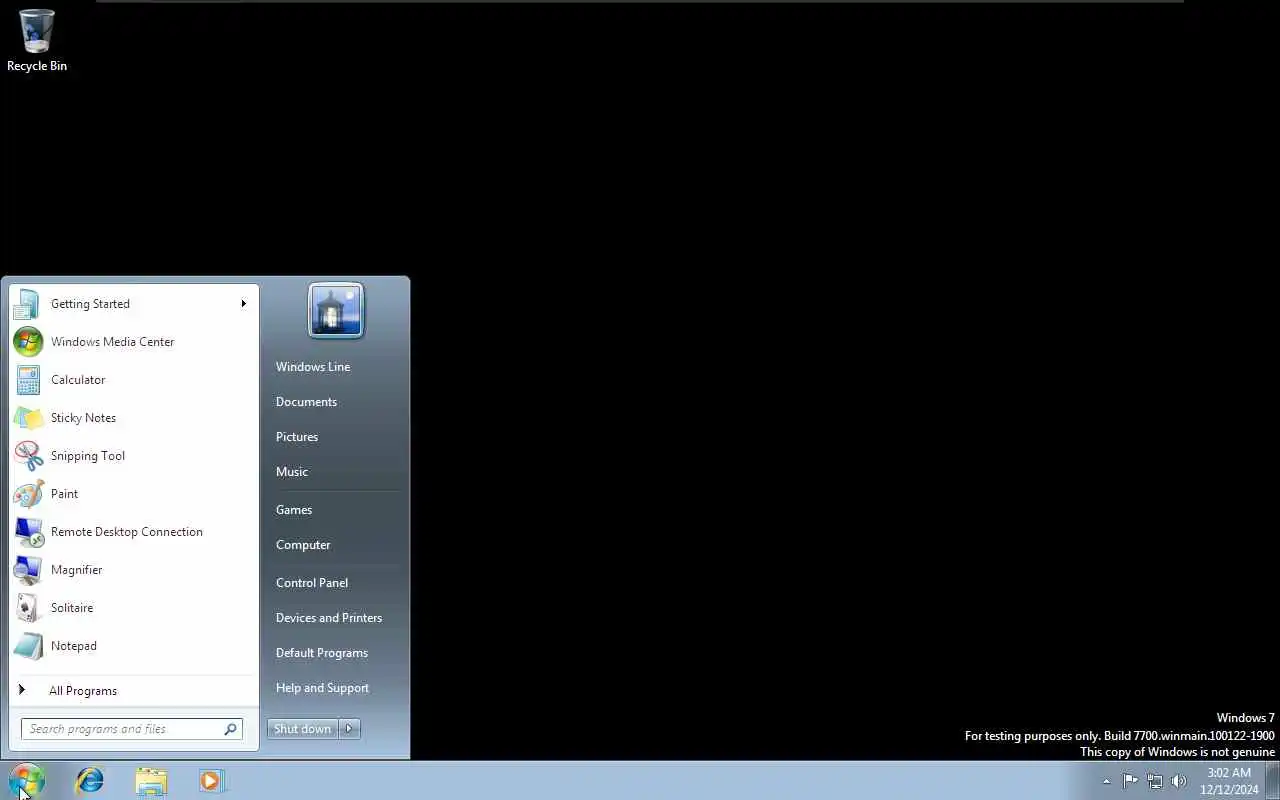
Task: Open Default Programs
Action: tap(322, 653)
